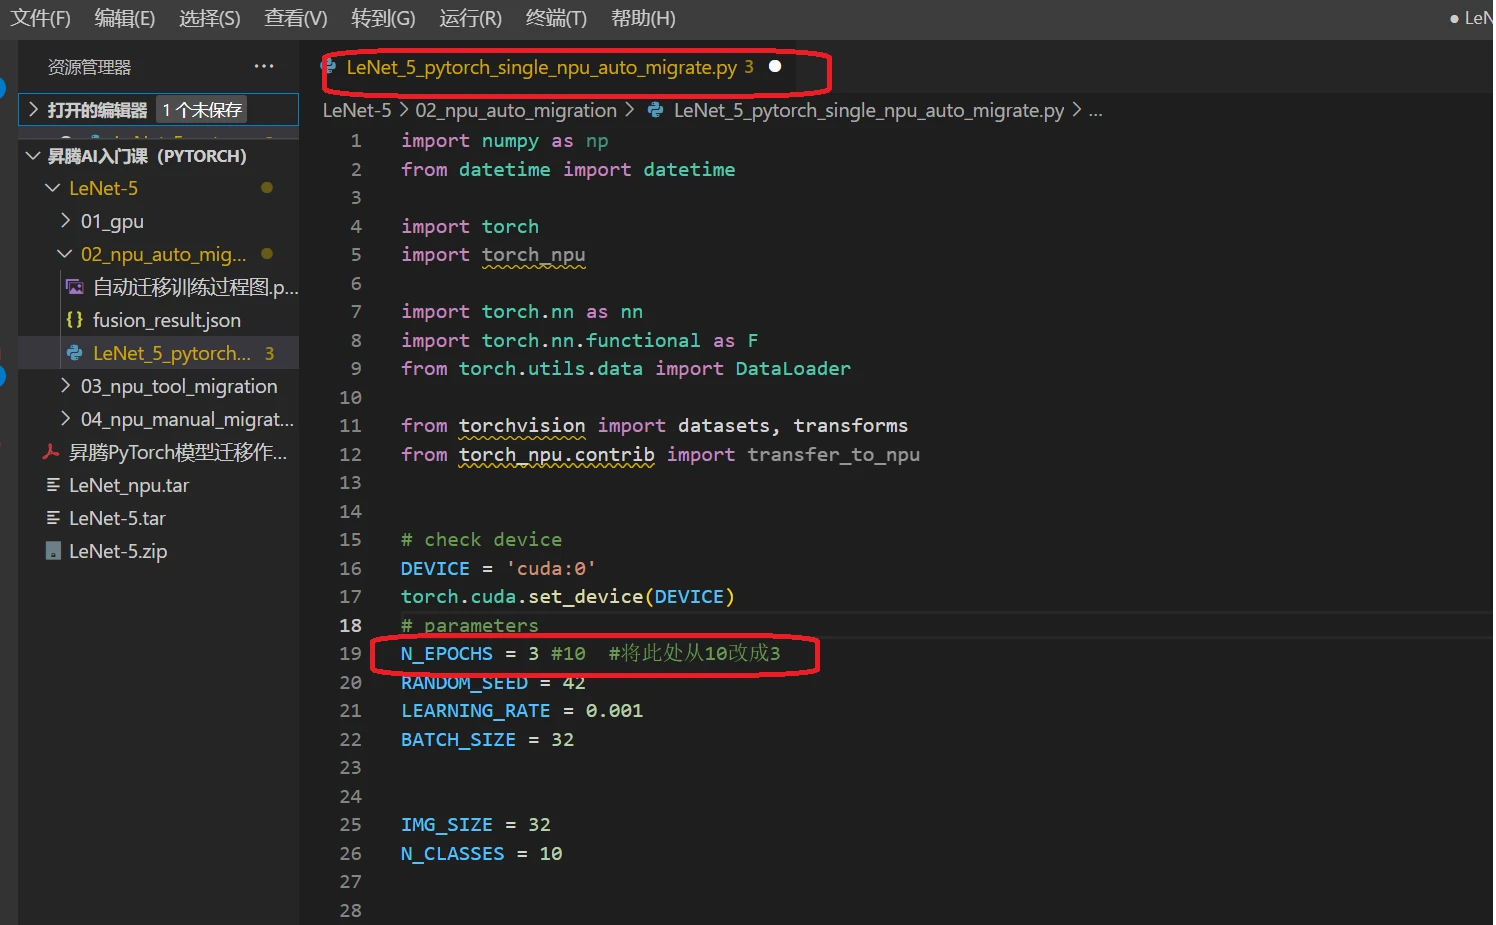The height and width of the screenshot is (925, 1496).
Task: Click on DataLoader in line 9
Action: (793, 368)
